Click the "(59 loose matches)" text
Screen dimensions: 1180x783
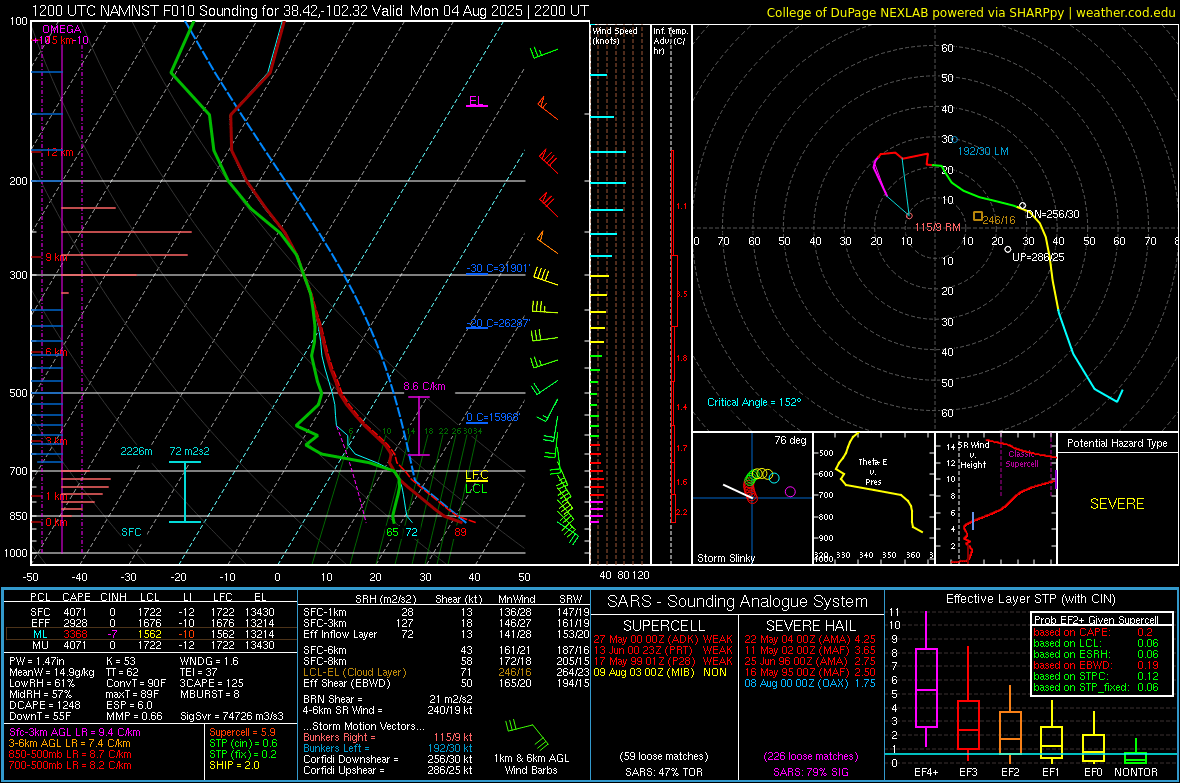664,757
